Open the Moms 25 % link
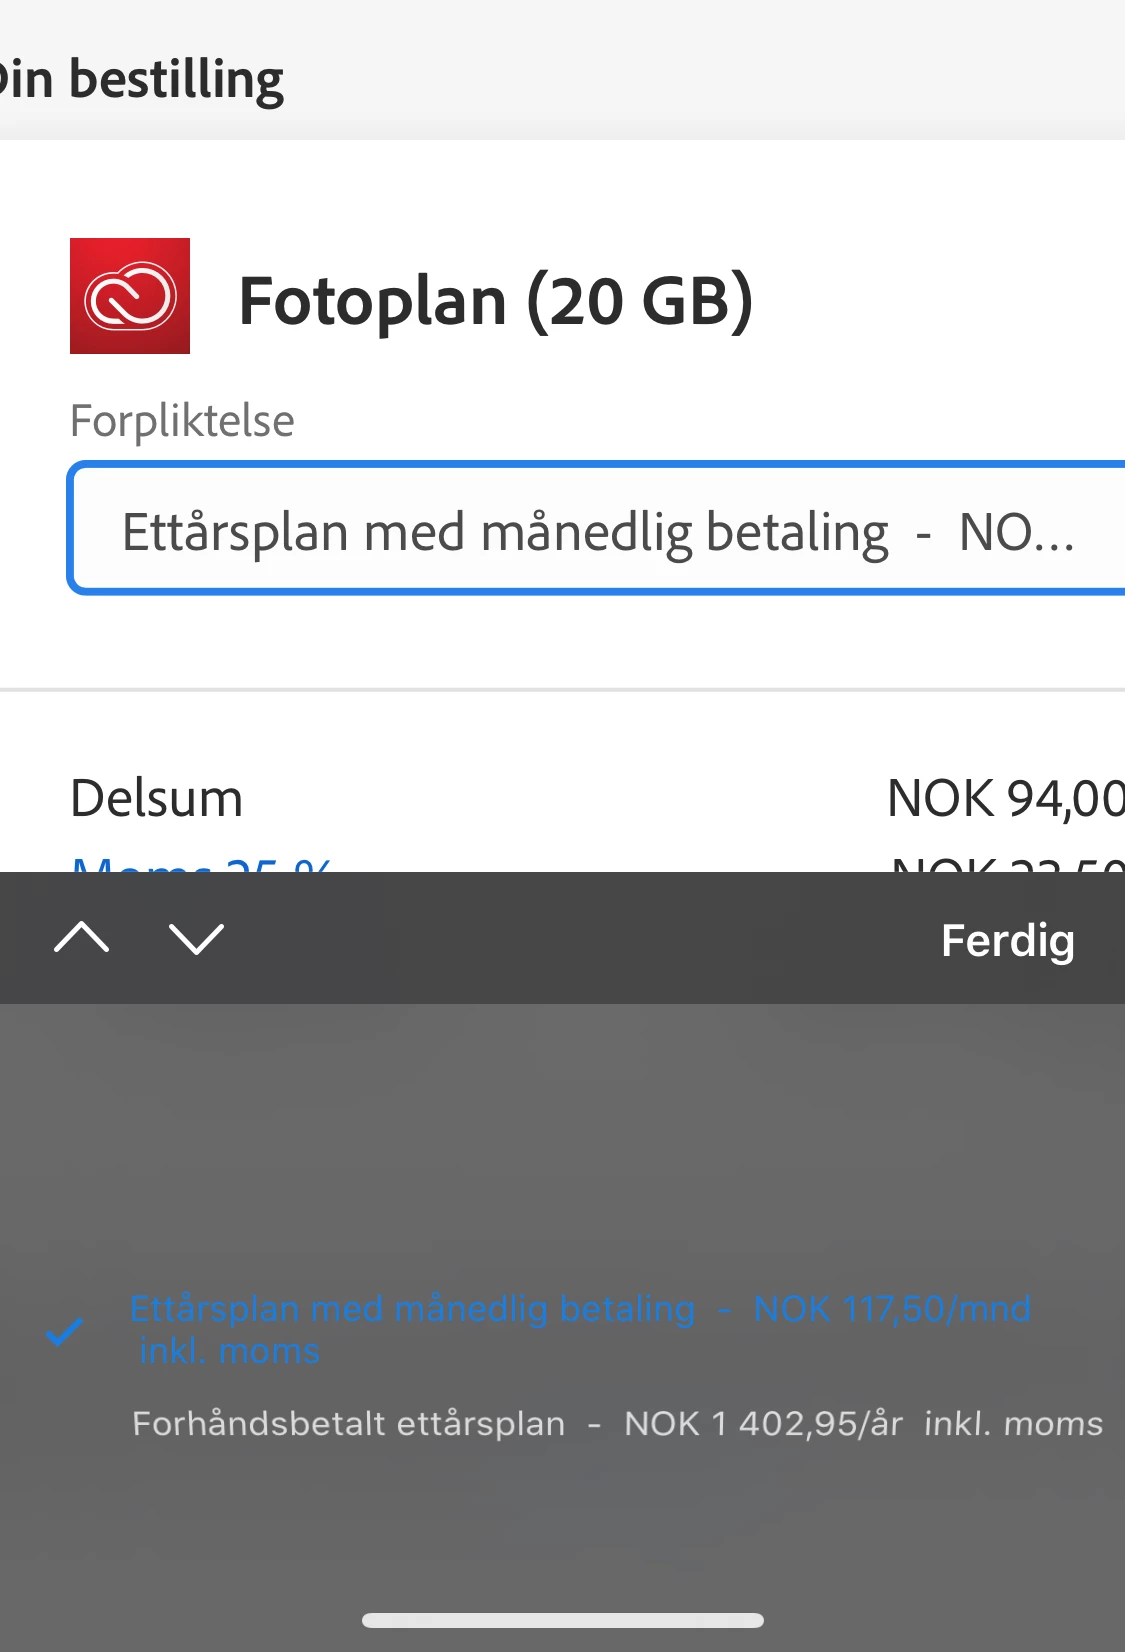This screenshot has height=1652, width=1125. pos(201,864)
